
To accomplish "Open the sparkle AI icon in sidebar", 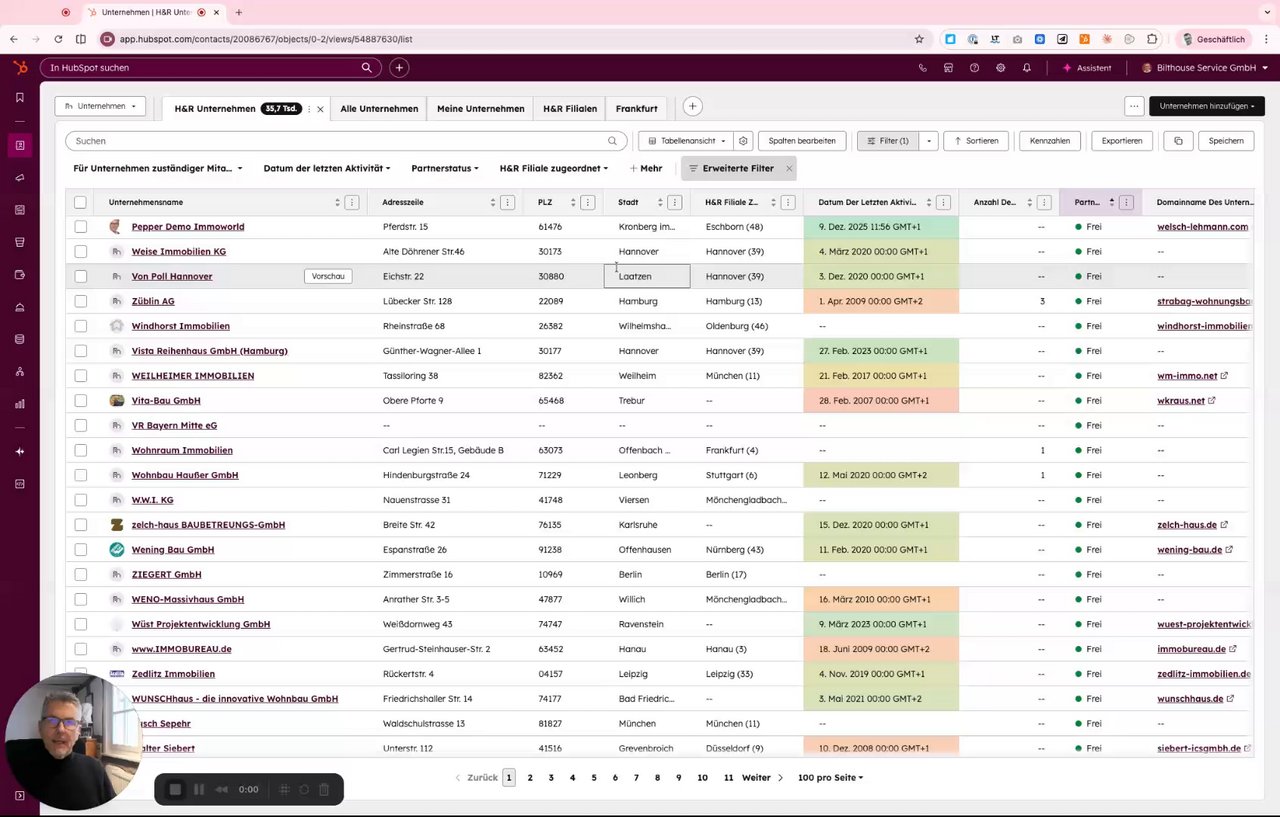I will pyautogui.click(x=19, y=451).
